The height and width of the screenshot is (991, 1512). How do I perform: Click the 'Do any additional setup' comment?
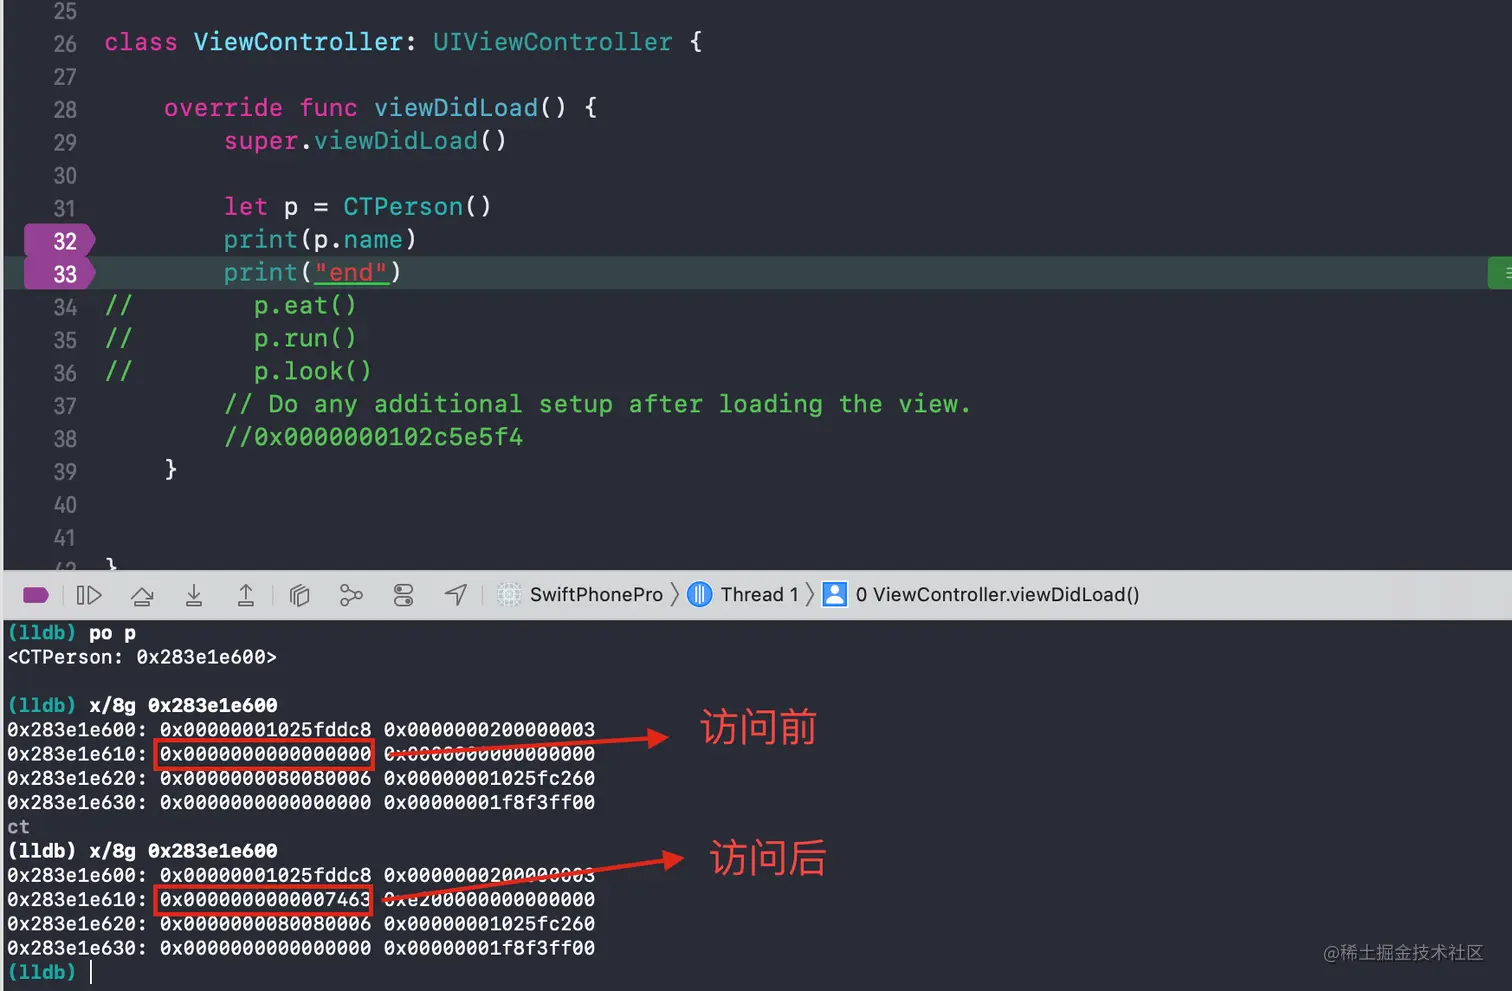click(597, 404)
